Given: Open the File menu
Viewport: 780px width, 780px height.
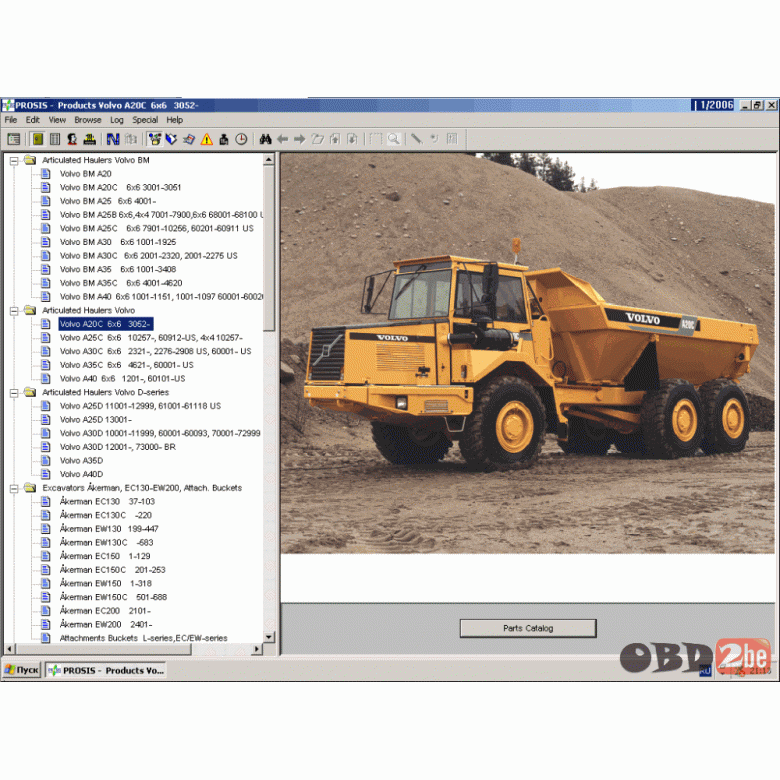Looking at the screenshot, I should (10, 120).
